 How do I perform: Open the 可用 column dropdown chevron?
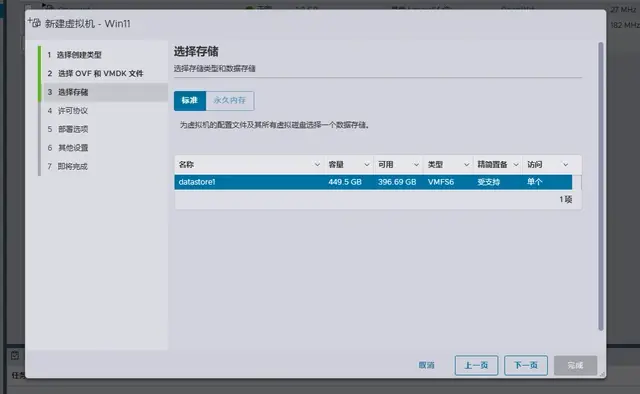pos(416,165)
